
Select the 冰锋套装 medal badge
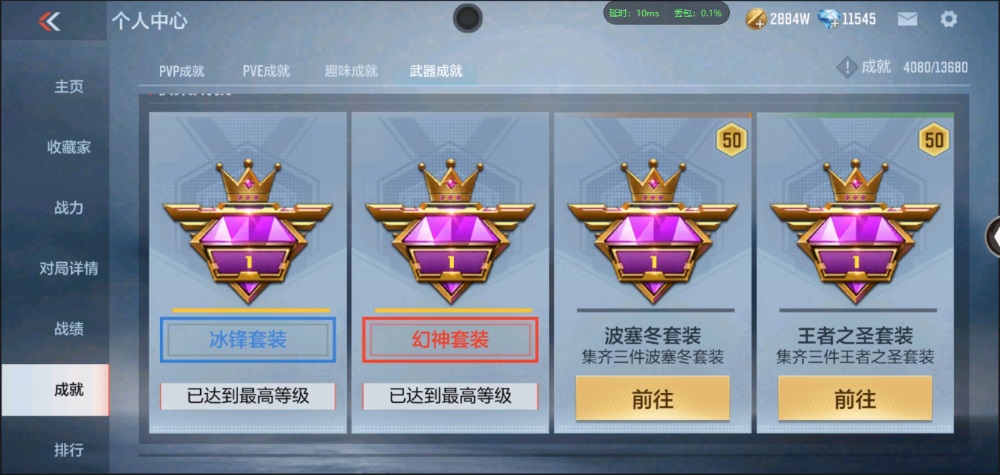tap(248, 231)
